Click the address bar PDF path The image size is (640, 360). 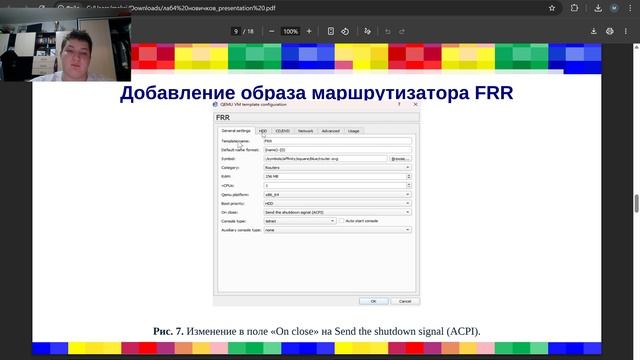click(203, 8)
